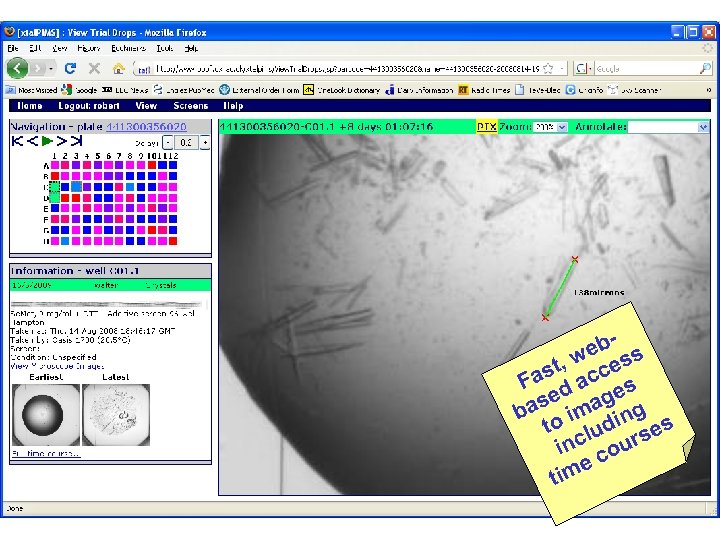The image size is (720, 540).
Task: Jump to first well icon
Action: [17, 141]
